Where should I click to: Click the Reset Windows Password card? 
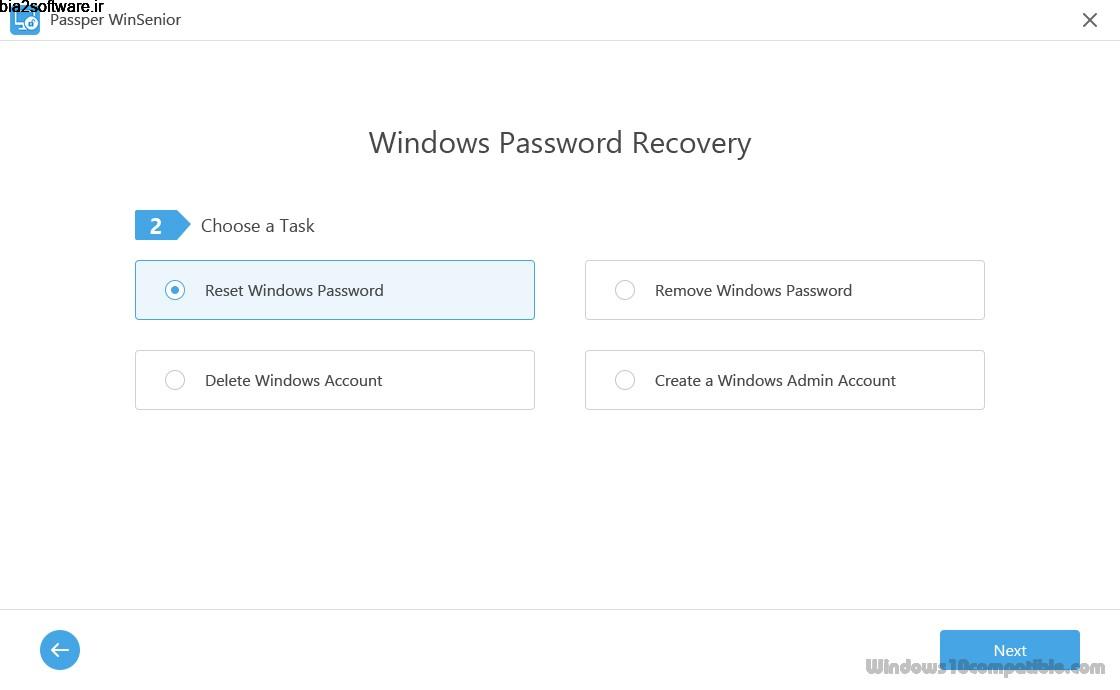point(334,290)
